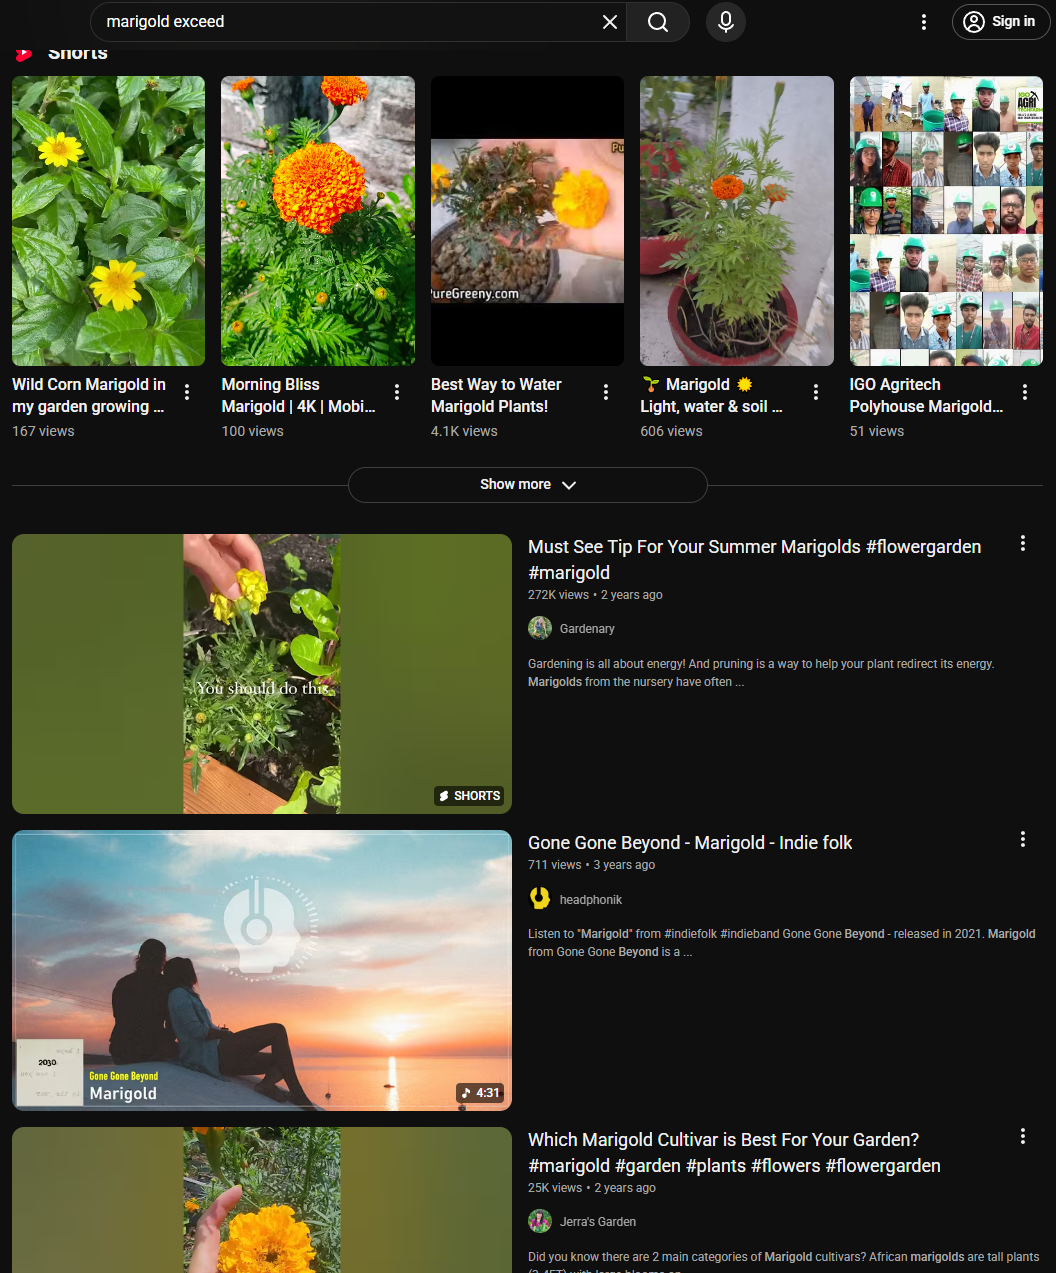Expand Shorts shelf with Show more
The height and width of the screenshot is (1273, 1056).
pos(528,485)
